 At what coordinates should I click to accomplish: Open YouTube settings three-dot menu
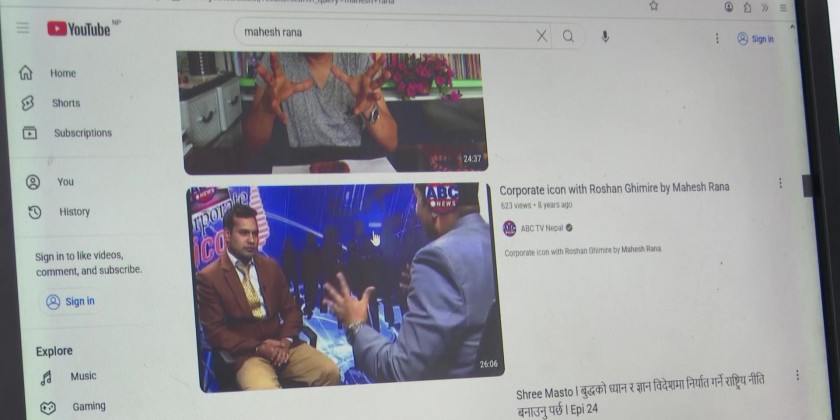click(x=716, y=38)
